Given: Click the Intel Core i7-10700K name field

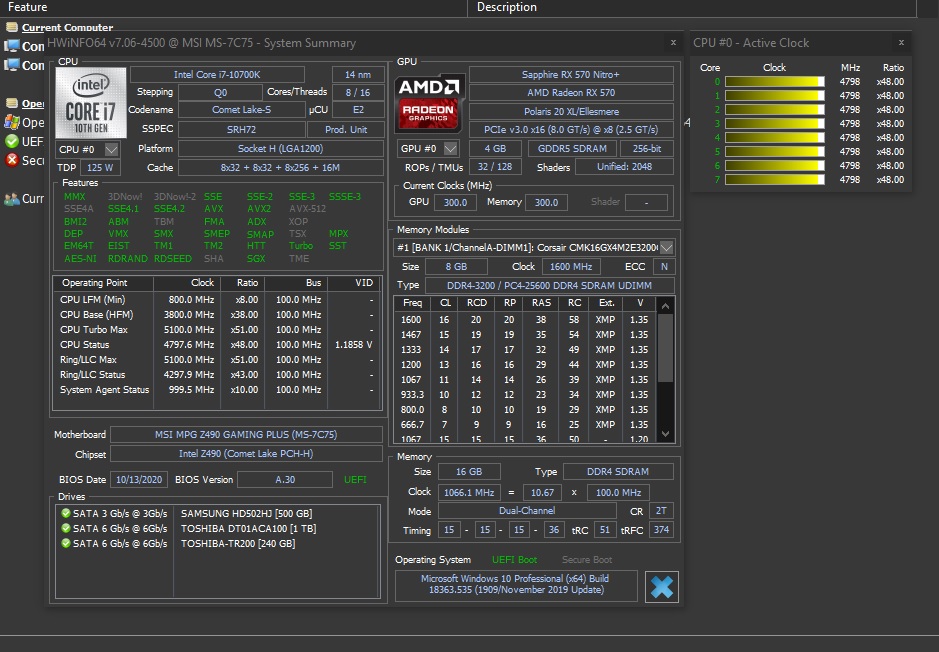Looking at the screenshot, I should [x=217, y=75].
